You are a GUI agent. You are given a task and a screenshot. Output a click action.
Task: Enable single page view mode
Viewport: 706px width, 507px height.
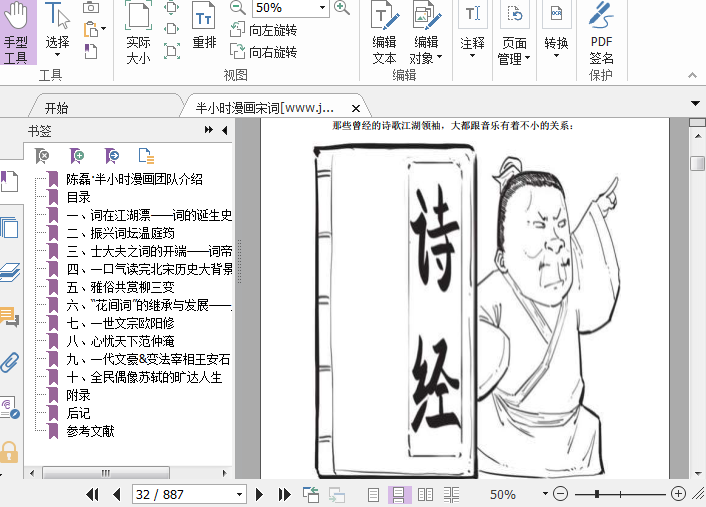(x=373, y=494)
